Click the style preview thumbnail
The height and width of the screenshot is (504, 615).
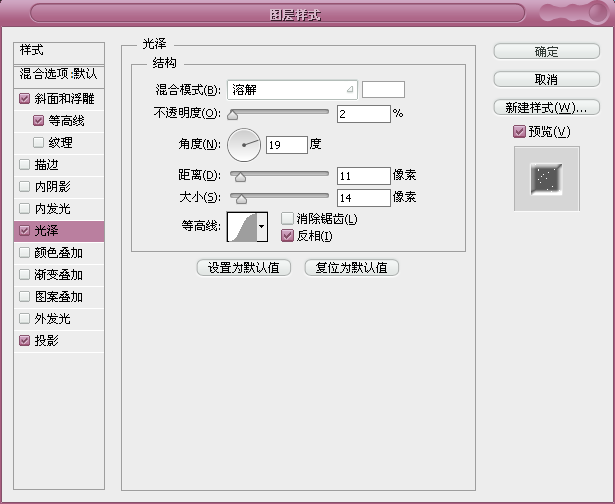tap(547, 178)
